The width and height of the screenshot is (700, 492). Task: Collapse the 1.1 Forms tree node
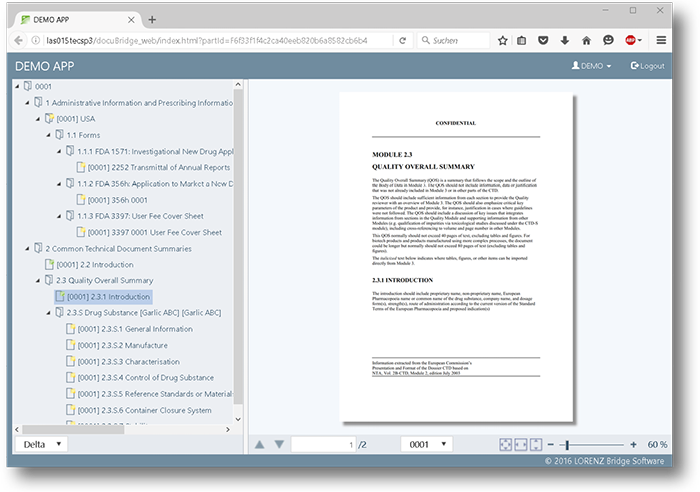coord(44,135)
